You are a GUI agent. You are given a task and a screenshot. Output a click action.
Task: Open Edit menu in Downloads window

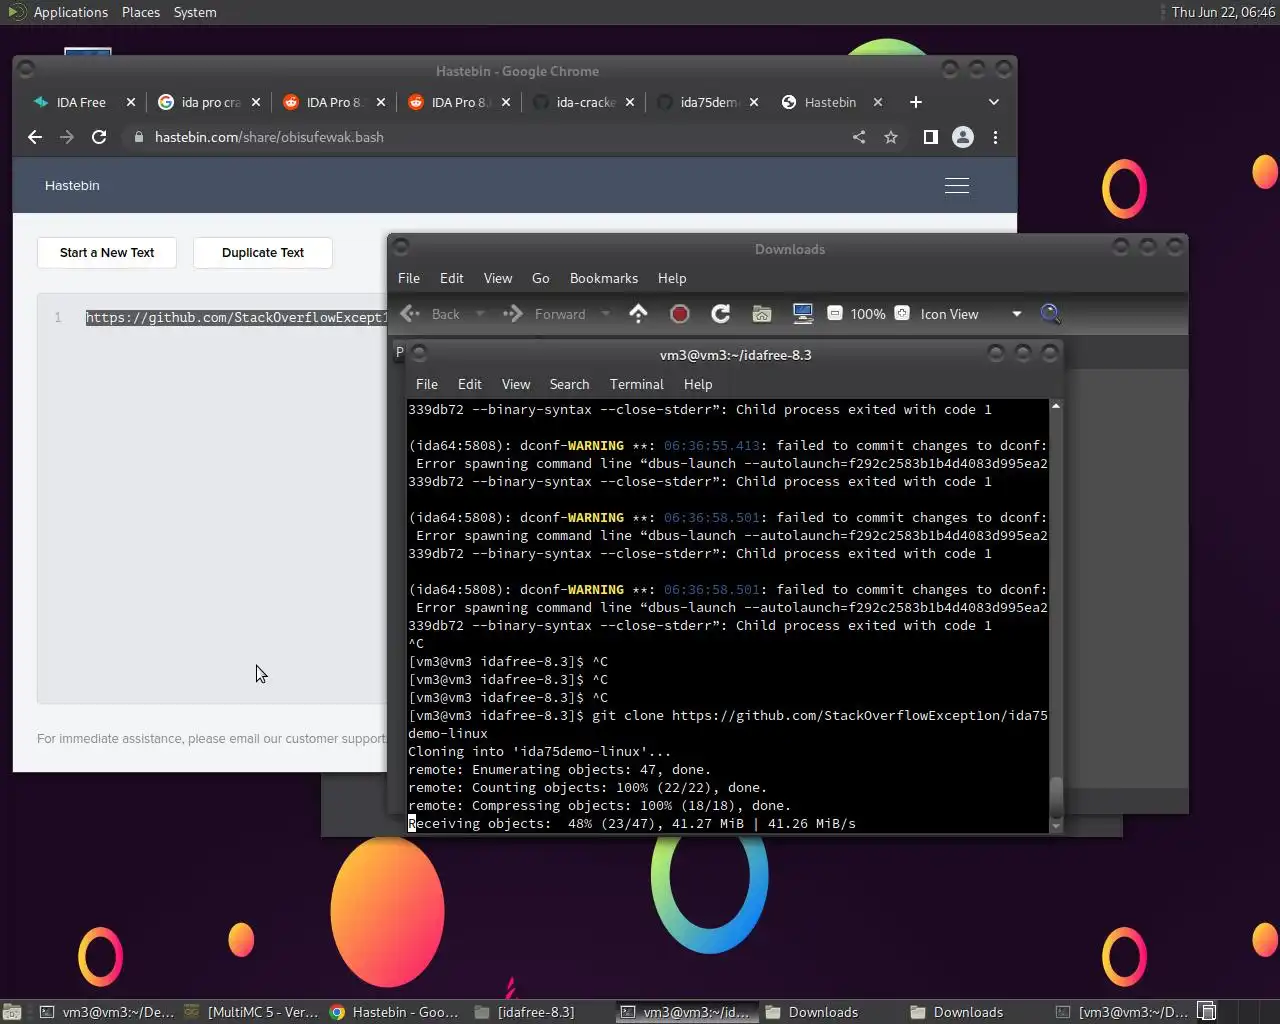pyautogui.click(x=452, y=278)
